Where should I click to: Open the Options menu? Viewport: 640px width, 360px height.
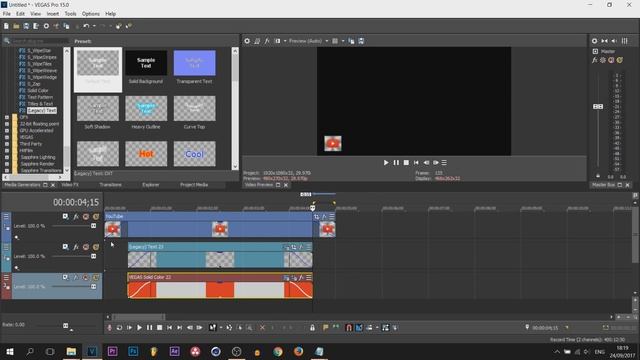coord(91,13)
